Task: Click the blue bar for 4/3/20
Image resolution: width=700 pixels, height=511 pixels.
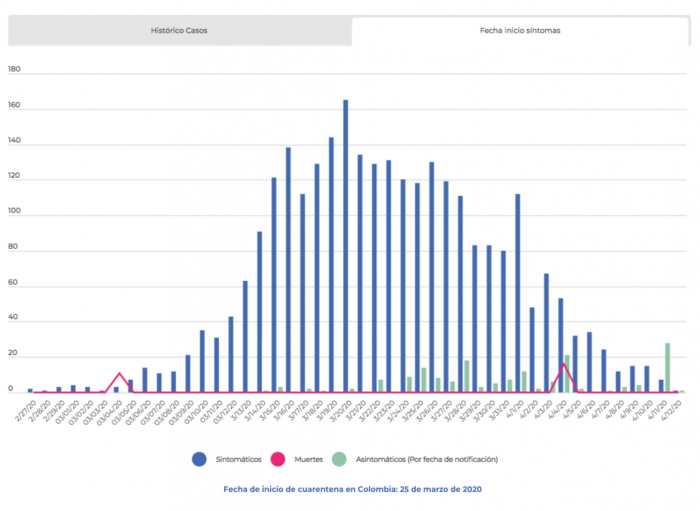Action: coord(546,332)
